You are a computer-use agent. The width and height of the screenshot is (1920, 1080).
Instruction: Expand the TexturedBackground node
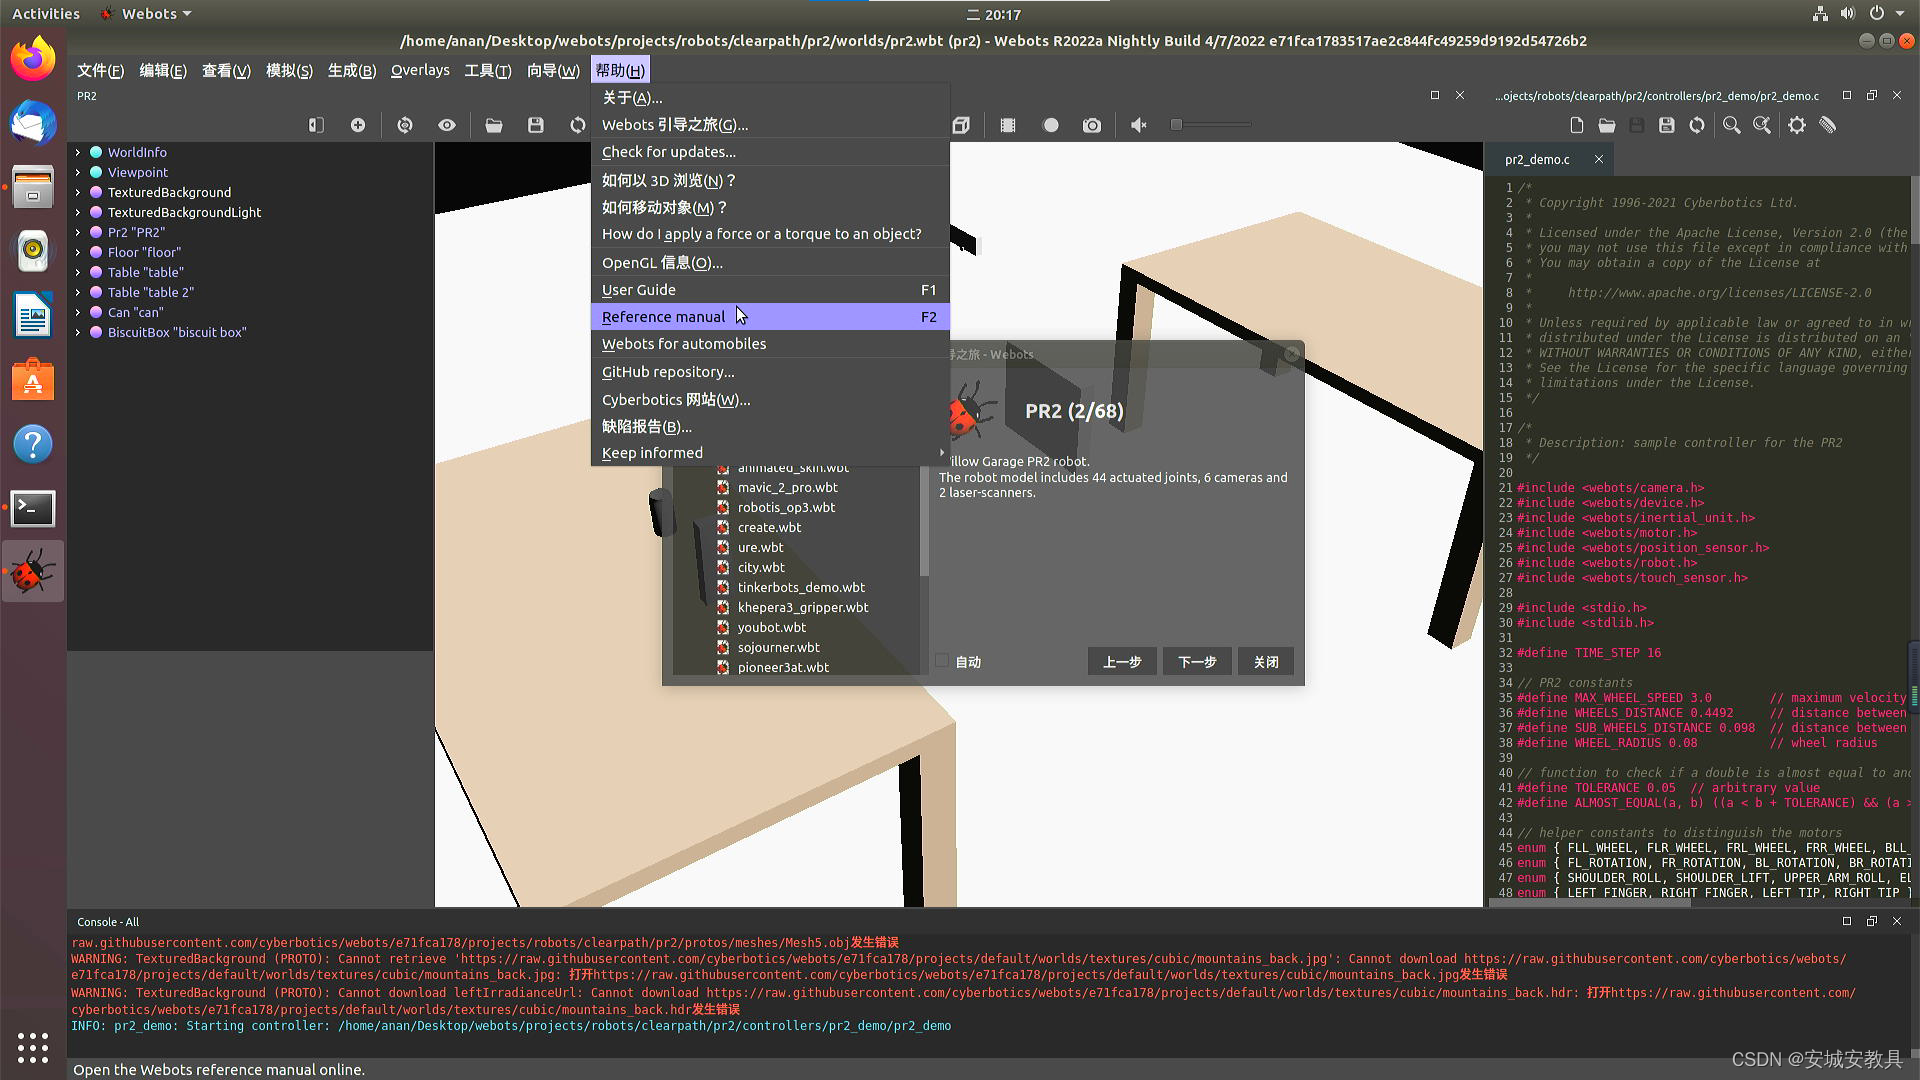pos(77,192)
